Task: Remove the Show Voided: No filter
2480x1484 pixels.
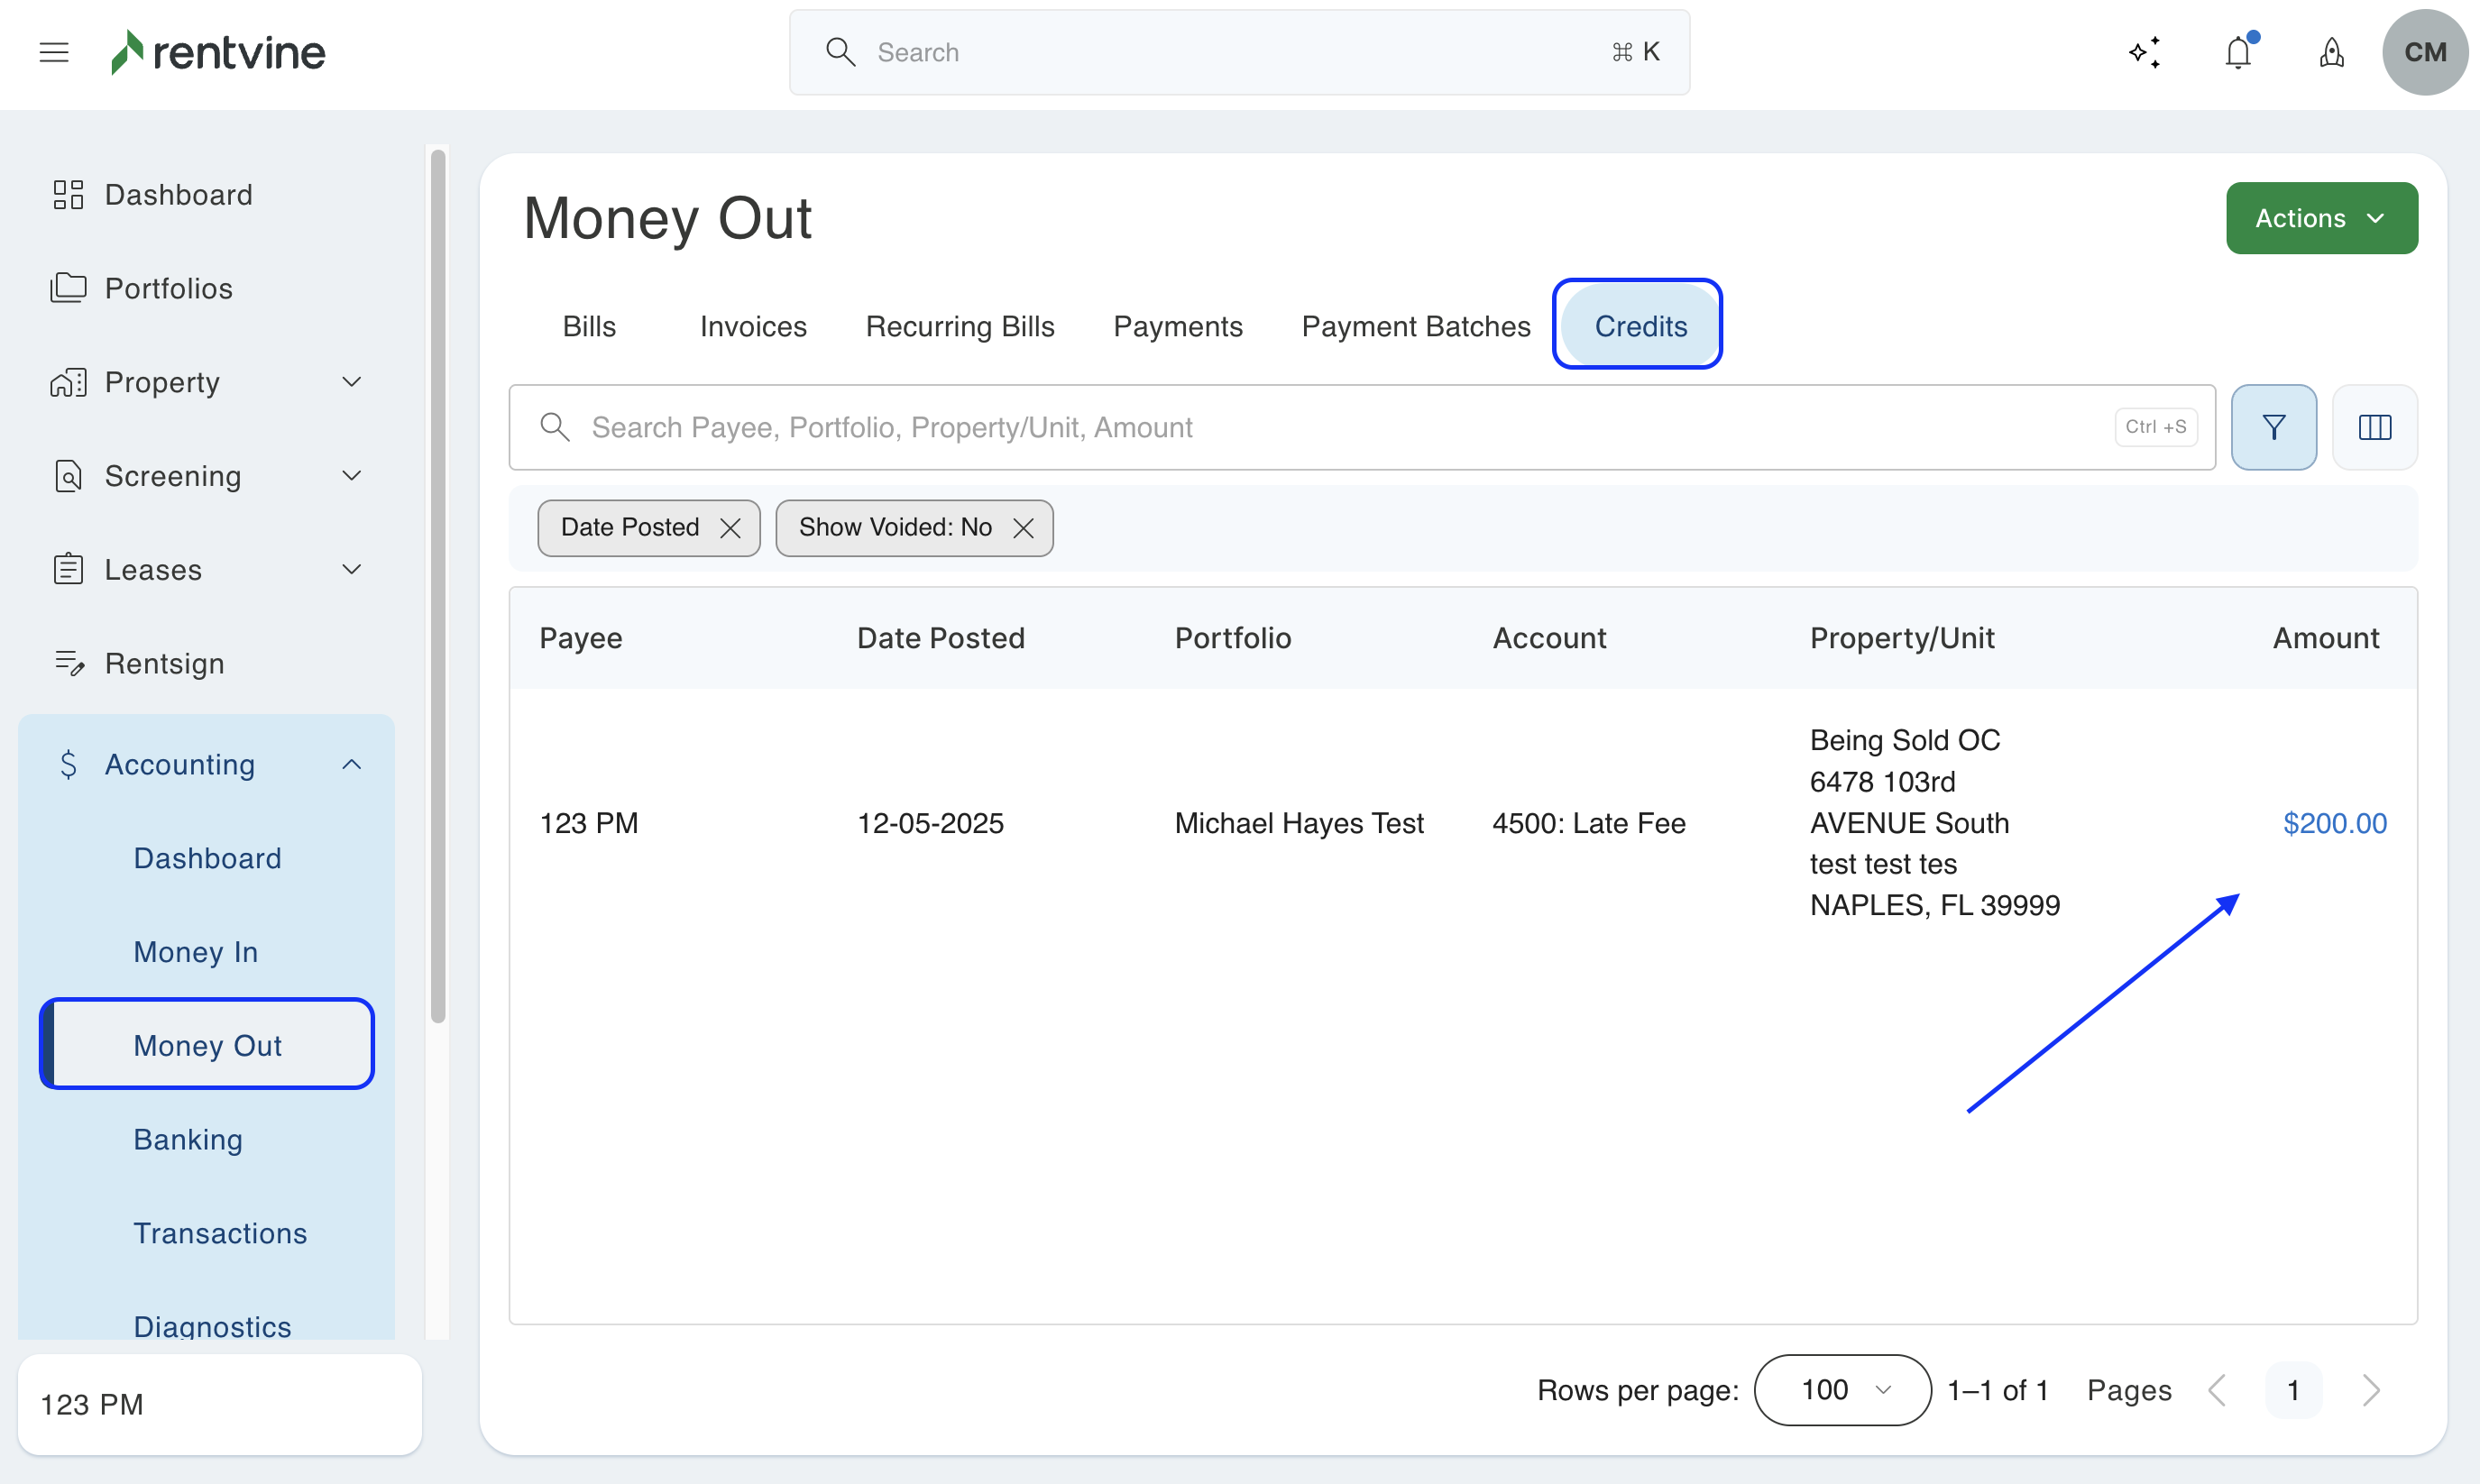Action: coord(1022,528)
